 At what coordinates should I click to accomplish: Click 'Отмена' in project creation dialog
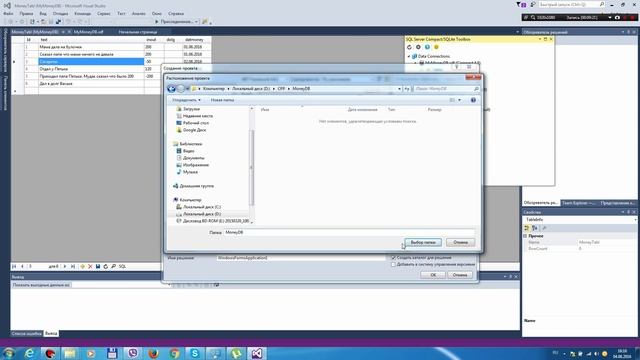pos(460,275)
